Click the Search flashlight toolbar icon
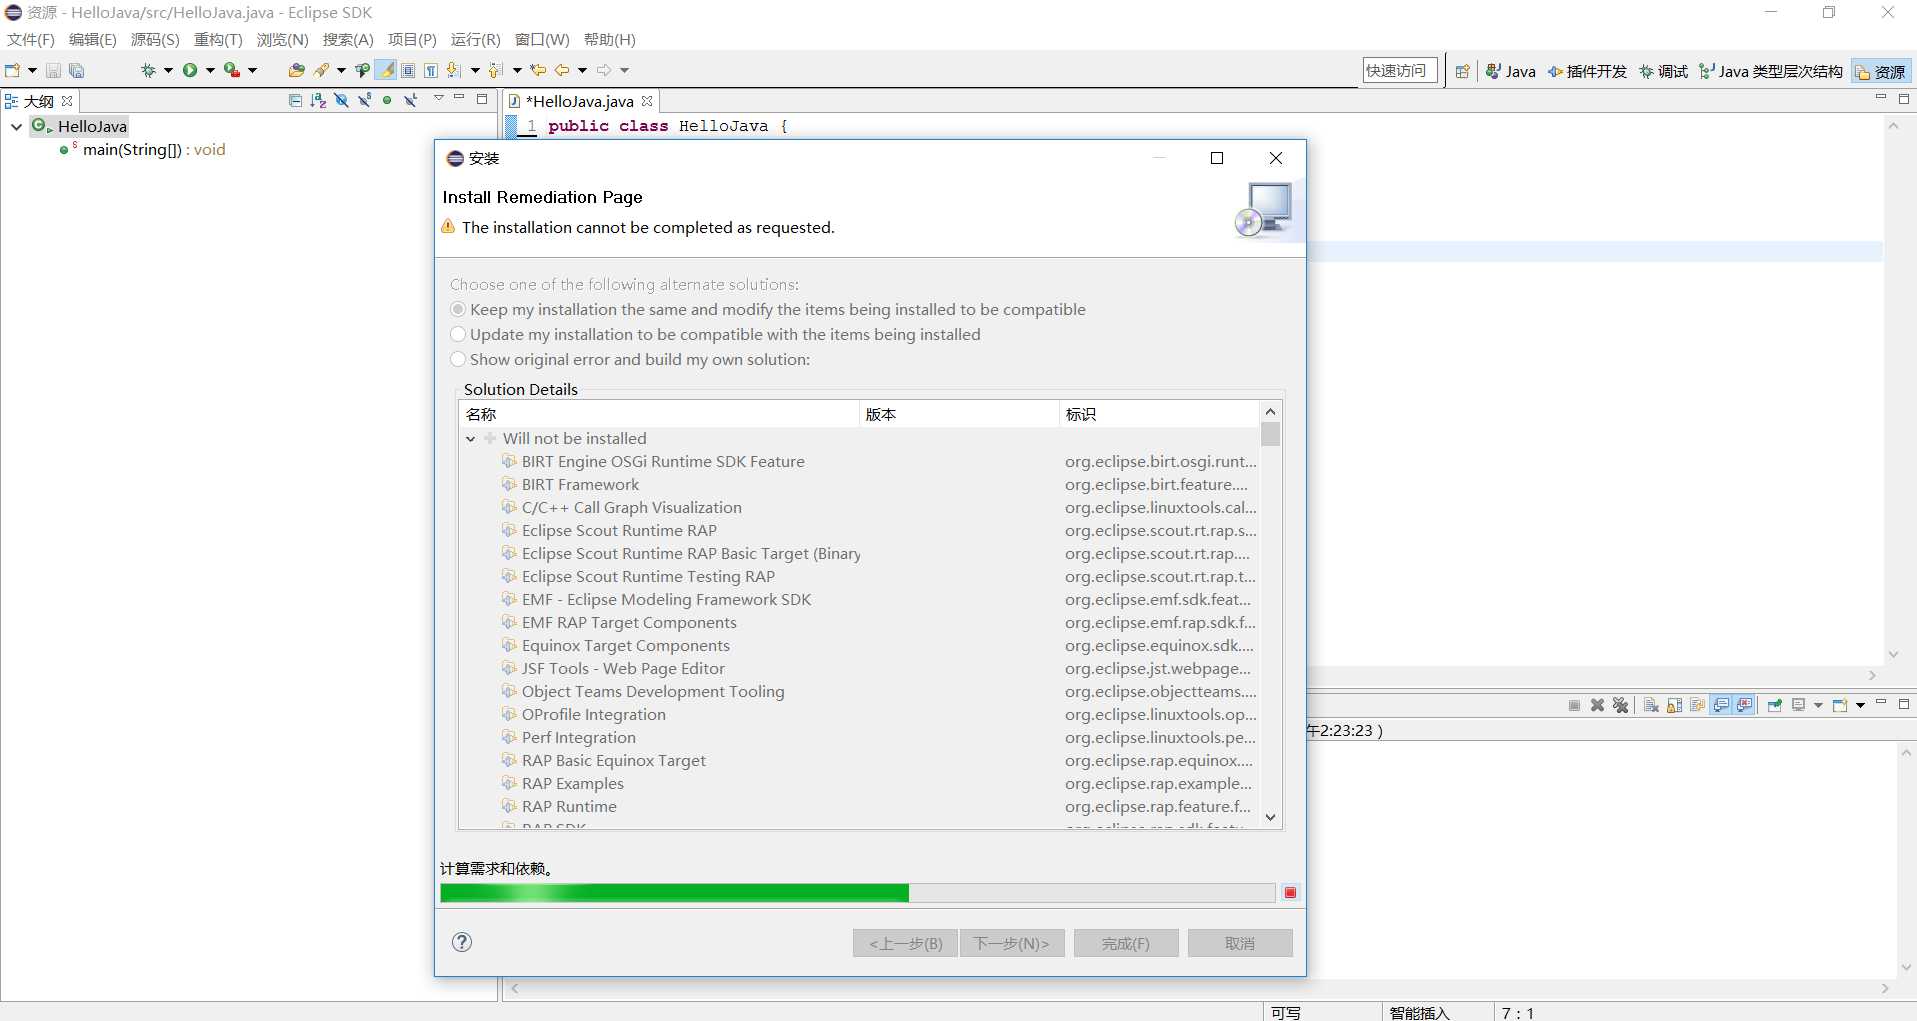This screenshot has height=1021, width=1917. [321, 70]
